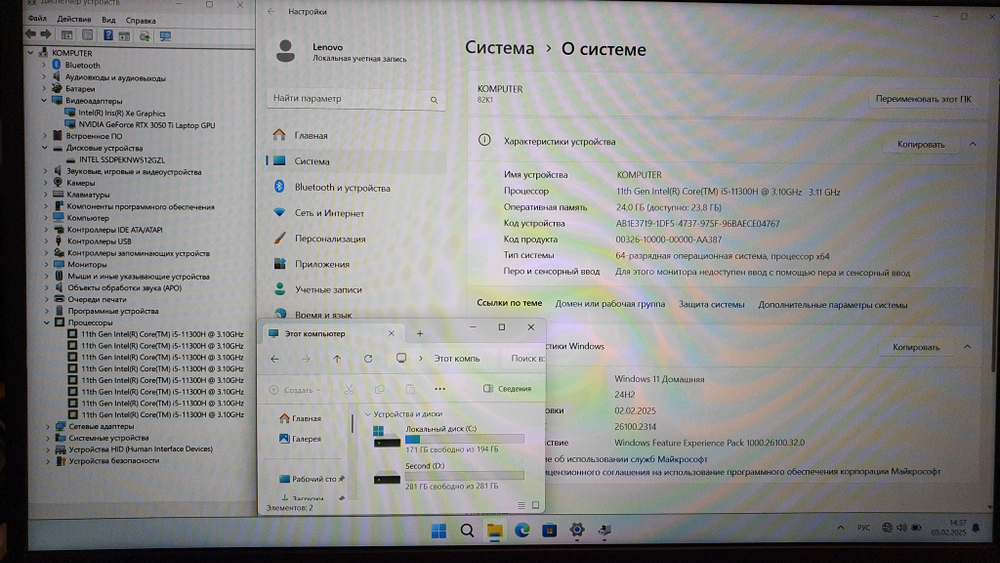Open Microsoft Store from taskbar
The image size is (1000, 563).
[x=549, y=530]
